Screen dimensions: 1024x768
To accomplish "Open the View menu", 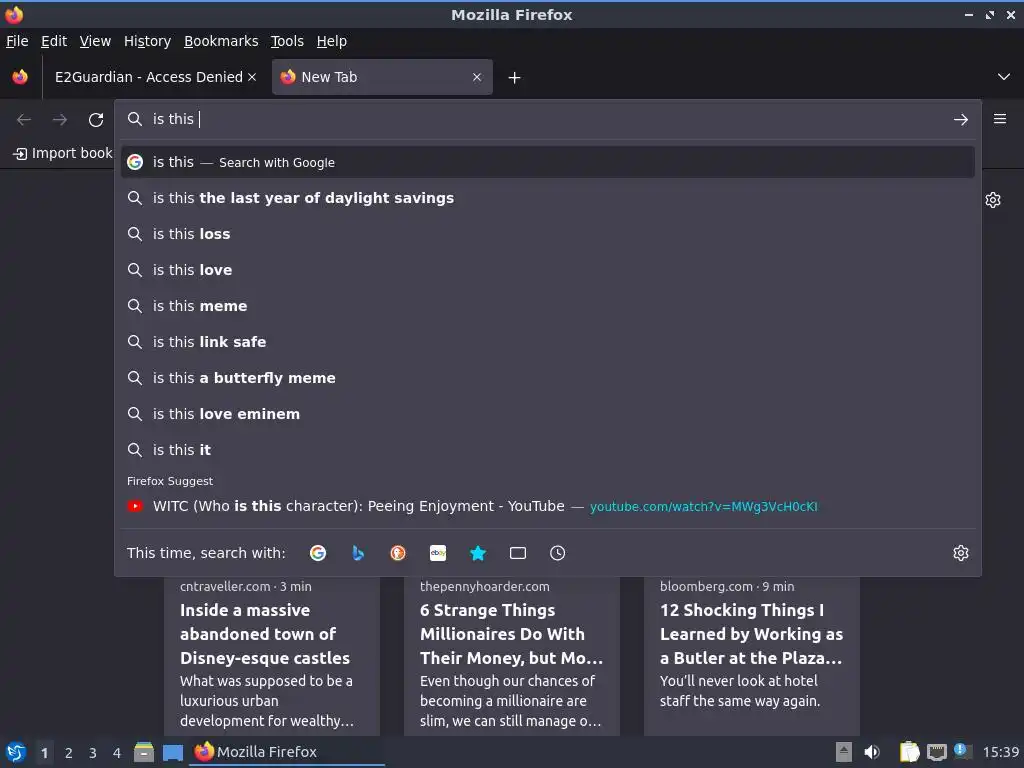I will (x=95, y=41).
